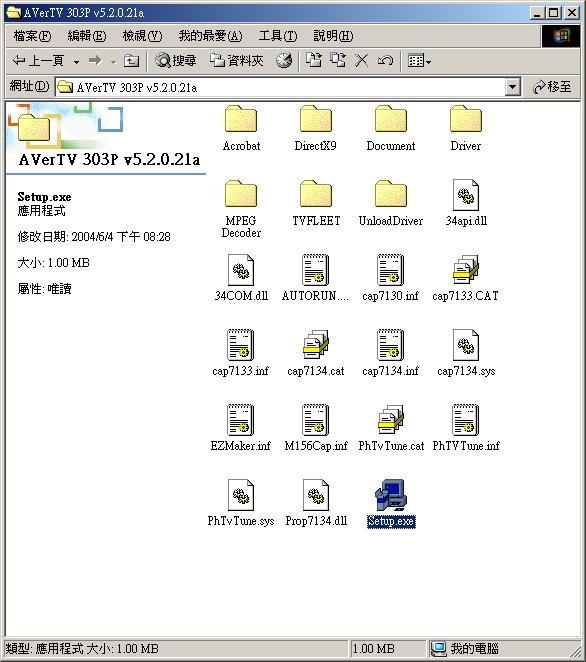This screenshot has width=586, height=662.
Task: Click the Back (上一頁) button
Action: coord(38,61)
